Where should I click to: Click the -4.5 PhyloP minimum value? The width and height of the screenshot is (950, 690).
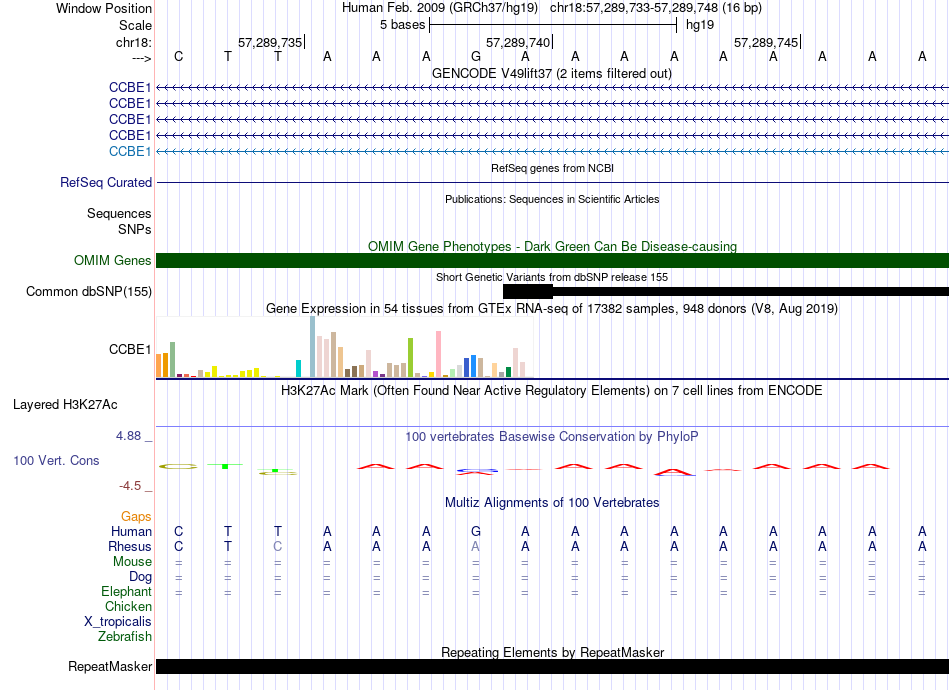click(130, 486)
